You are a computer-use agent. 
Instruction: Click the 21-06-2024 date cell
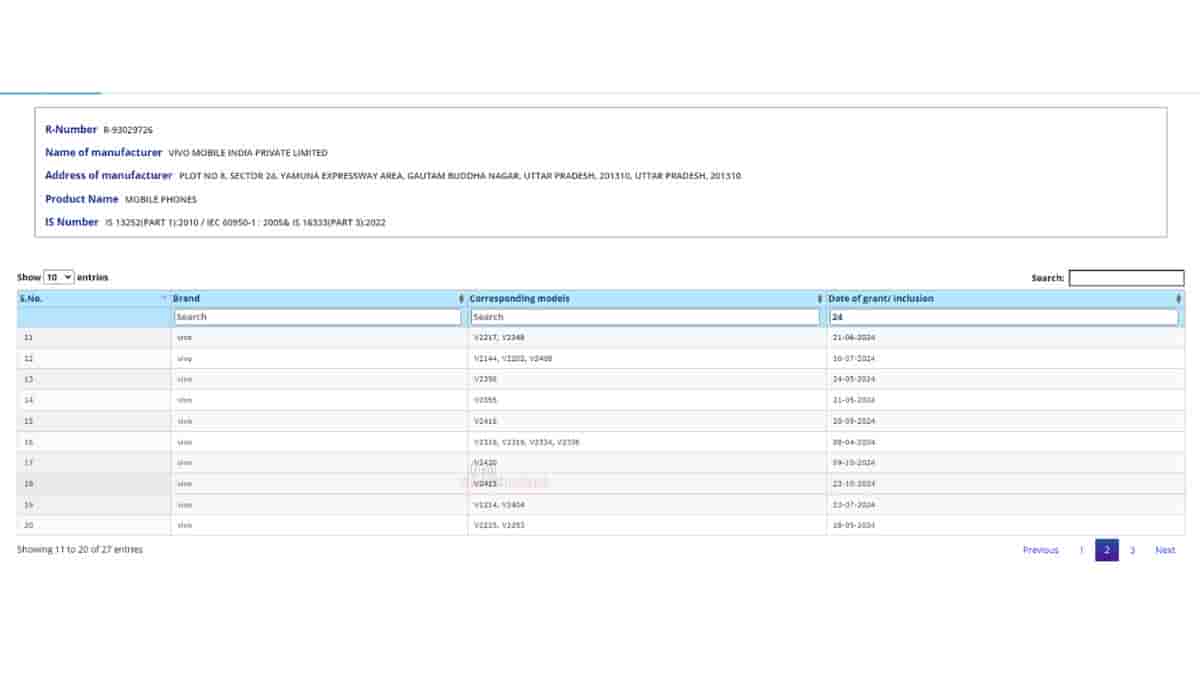[853, 338]
